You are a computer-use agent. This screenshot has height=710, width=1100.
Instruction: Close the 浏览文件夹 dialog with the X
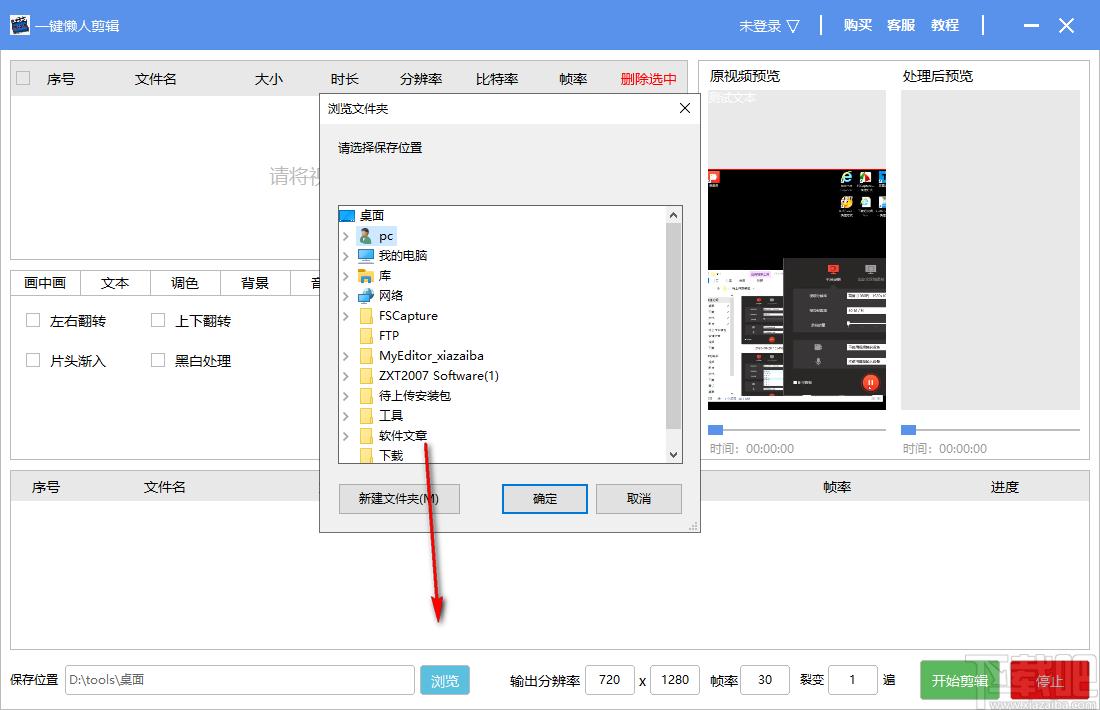tap(685, 108)
